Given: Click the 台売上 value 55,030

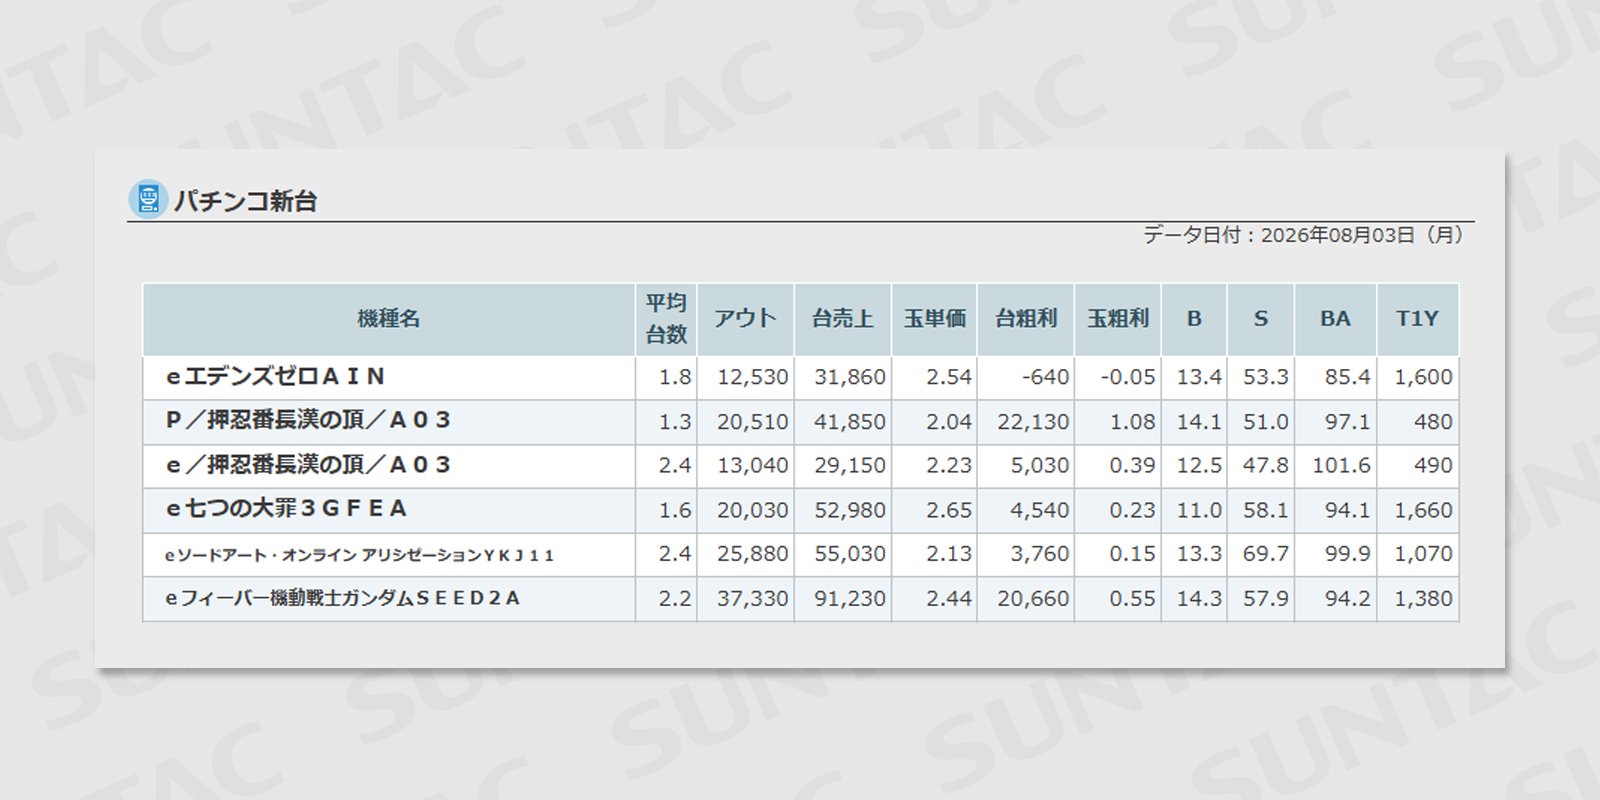Looking at the screenshot, I should click(849, 554).
